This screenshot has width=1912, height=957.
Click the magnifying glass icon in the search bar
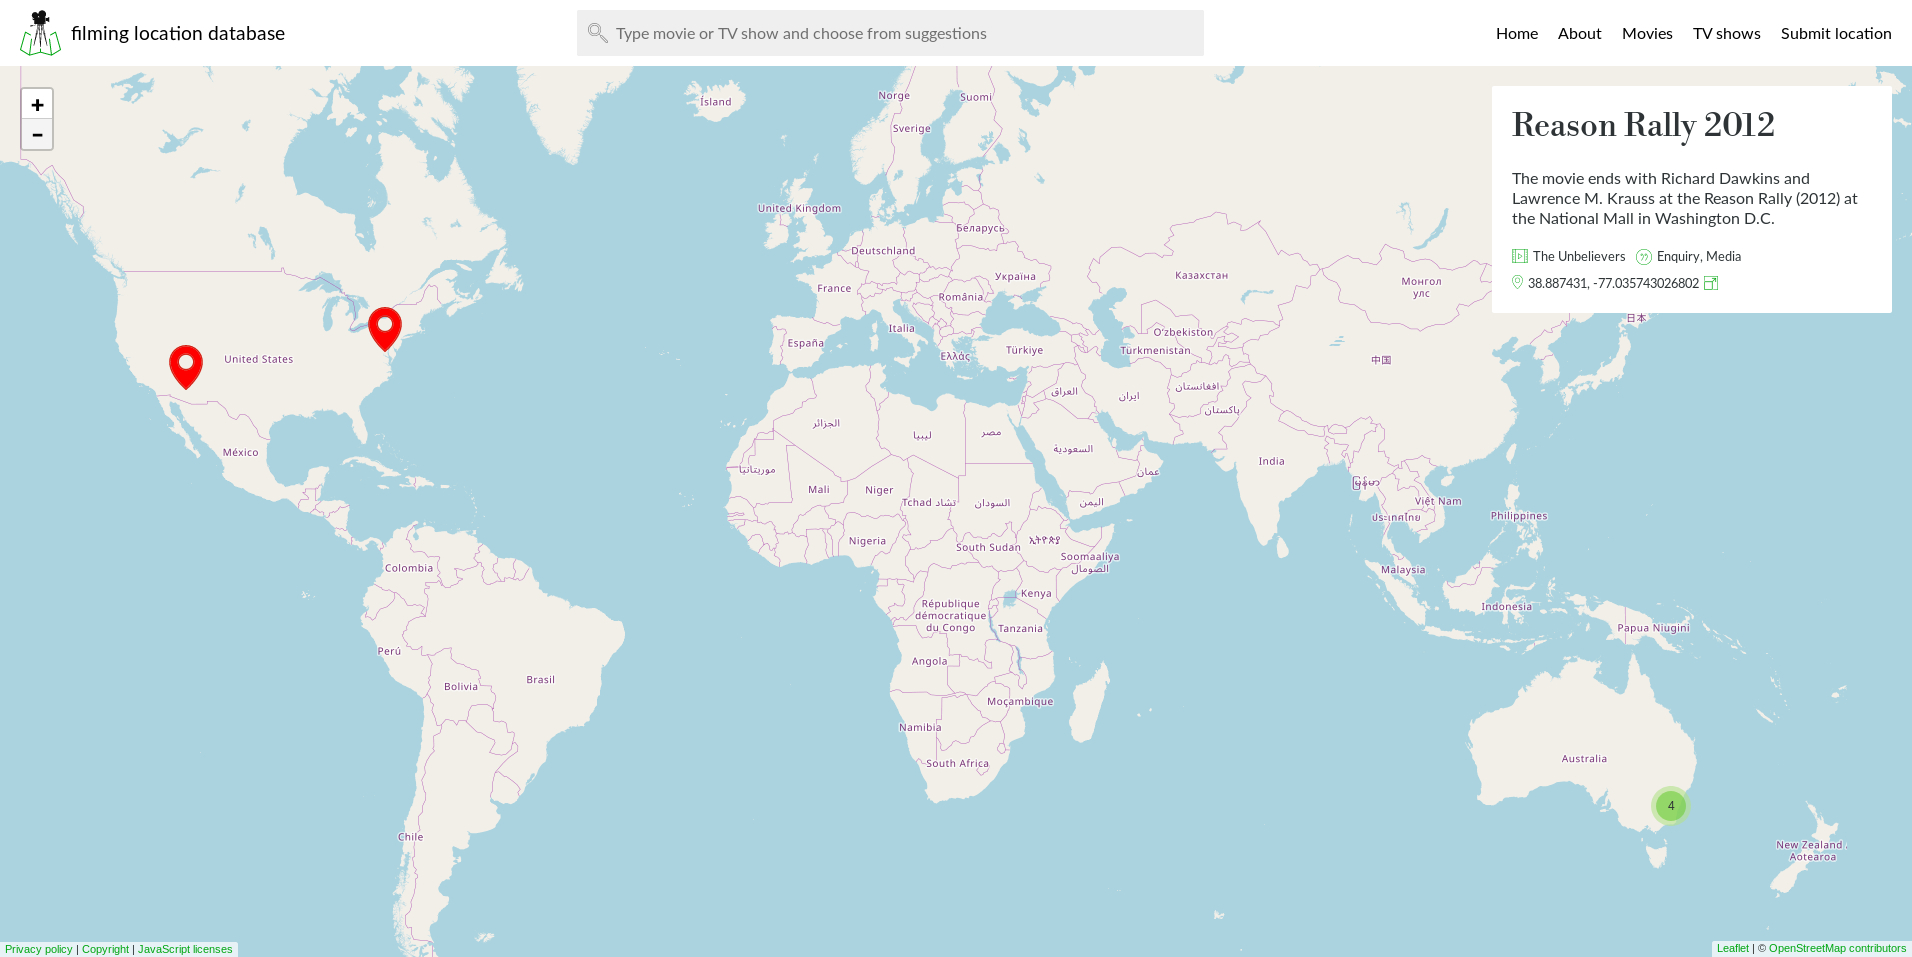[597, 33]
